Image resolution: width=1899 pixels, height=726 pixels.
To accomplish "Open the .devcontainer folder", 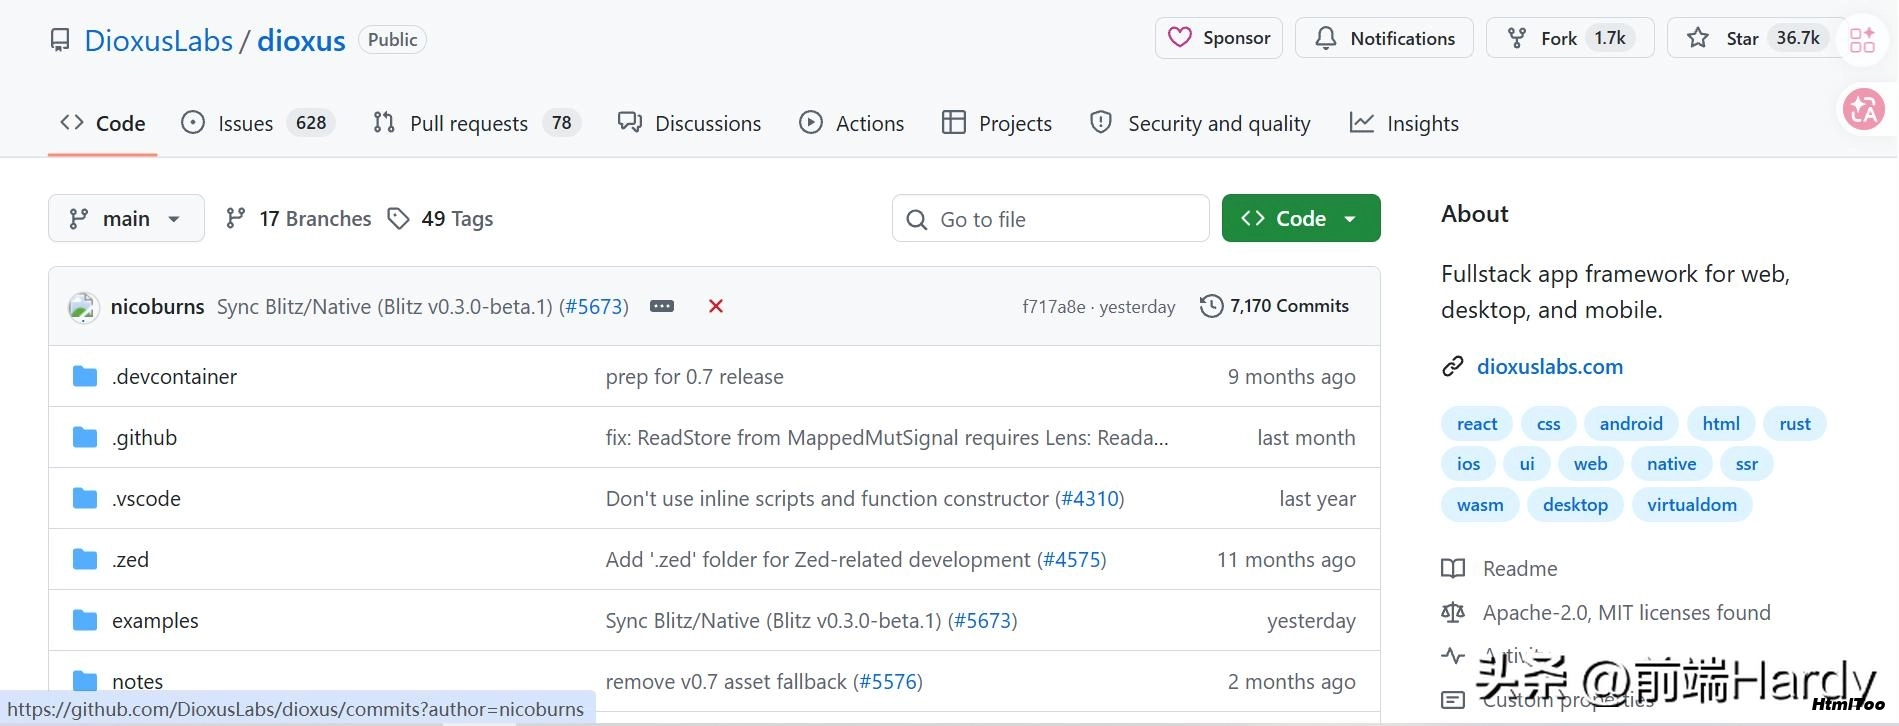I will point(175,377).
